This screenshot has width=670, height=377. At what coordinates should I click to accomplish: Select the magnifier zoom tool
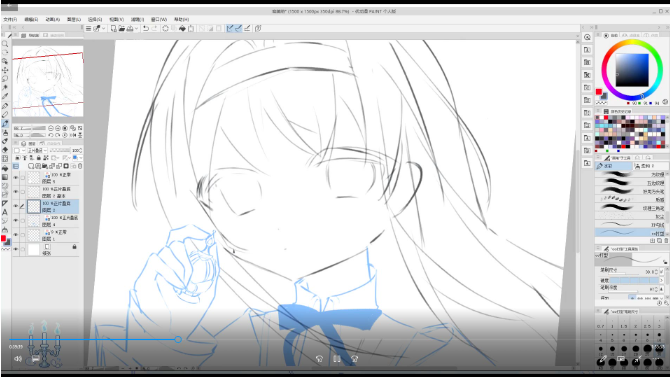pyautogui.click(x=5, y=44)
